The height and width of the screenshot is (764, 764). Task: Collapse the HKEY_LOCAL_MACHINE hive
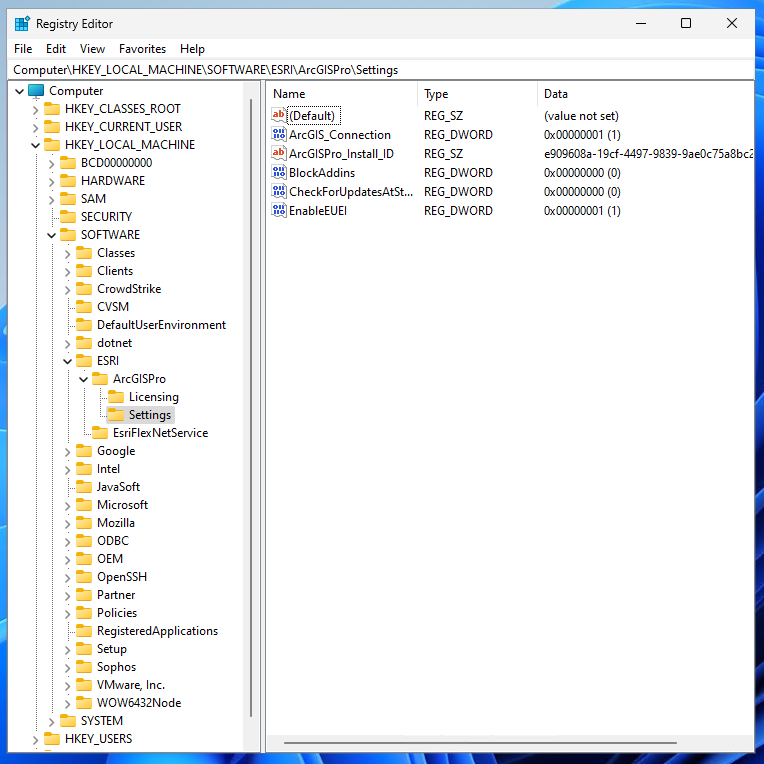coord(36,145)
